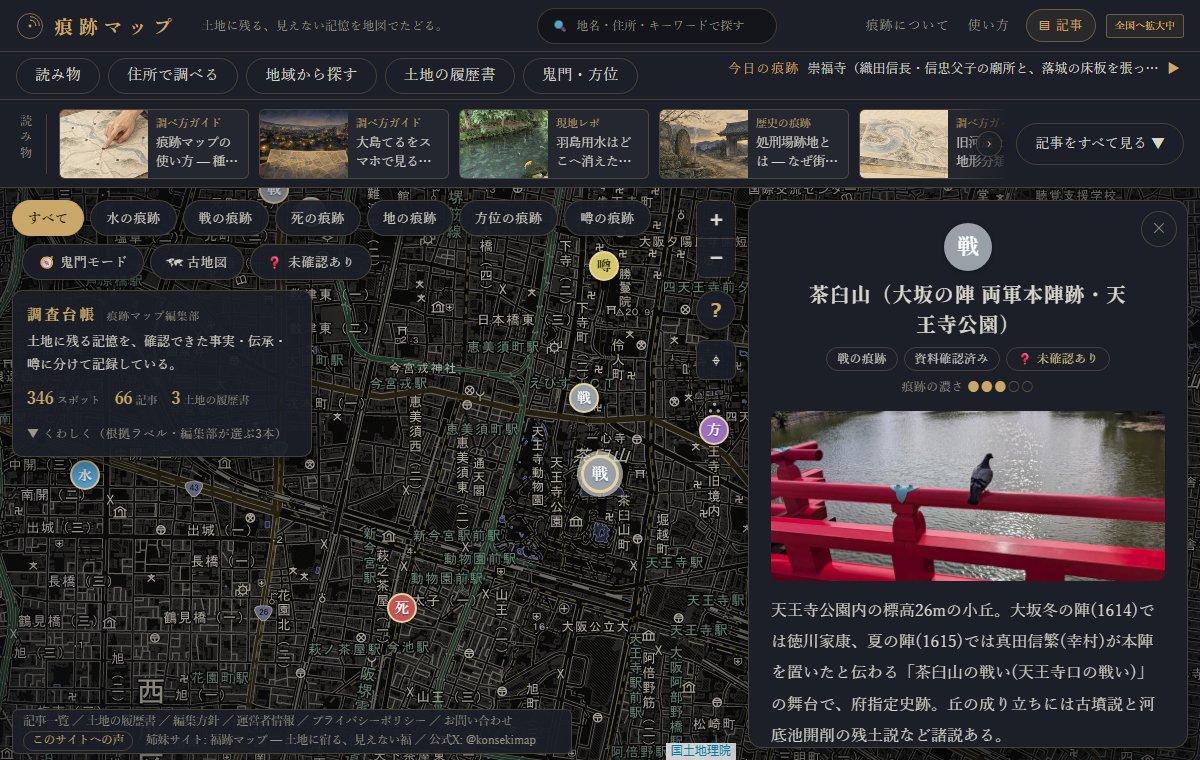The height and width of the screenshot is (760, 1200).
Task: Filter by 地の痕跡
Action: pyautogui.click(x=410, y=218)
